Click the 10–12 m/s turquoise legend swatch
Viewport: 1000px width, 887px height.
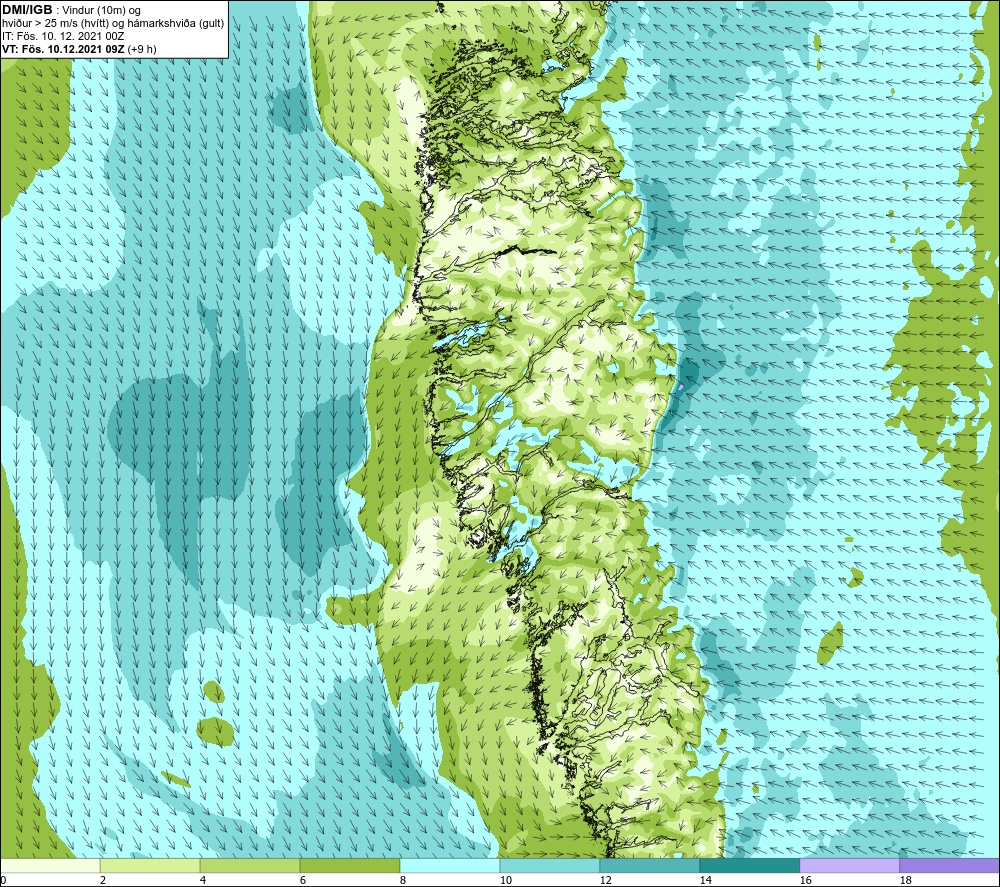[x=550, y=866]
